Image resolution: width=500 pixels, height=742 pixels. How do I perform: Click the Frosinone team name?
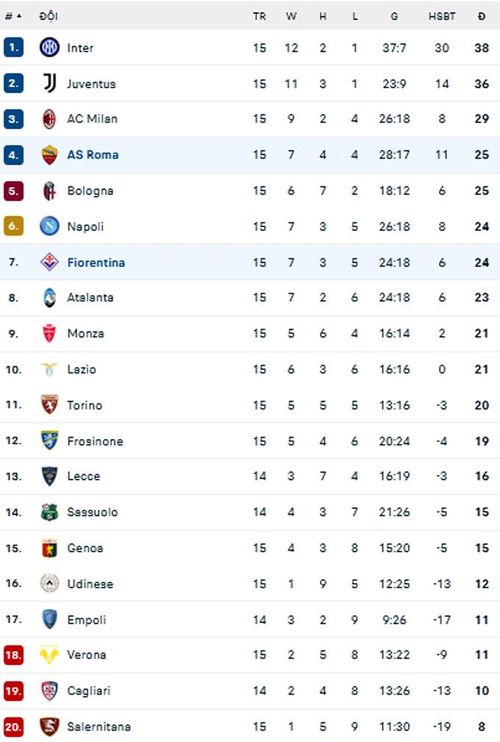[95, 441]
